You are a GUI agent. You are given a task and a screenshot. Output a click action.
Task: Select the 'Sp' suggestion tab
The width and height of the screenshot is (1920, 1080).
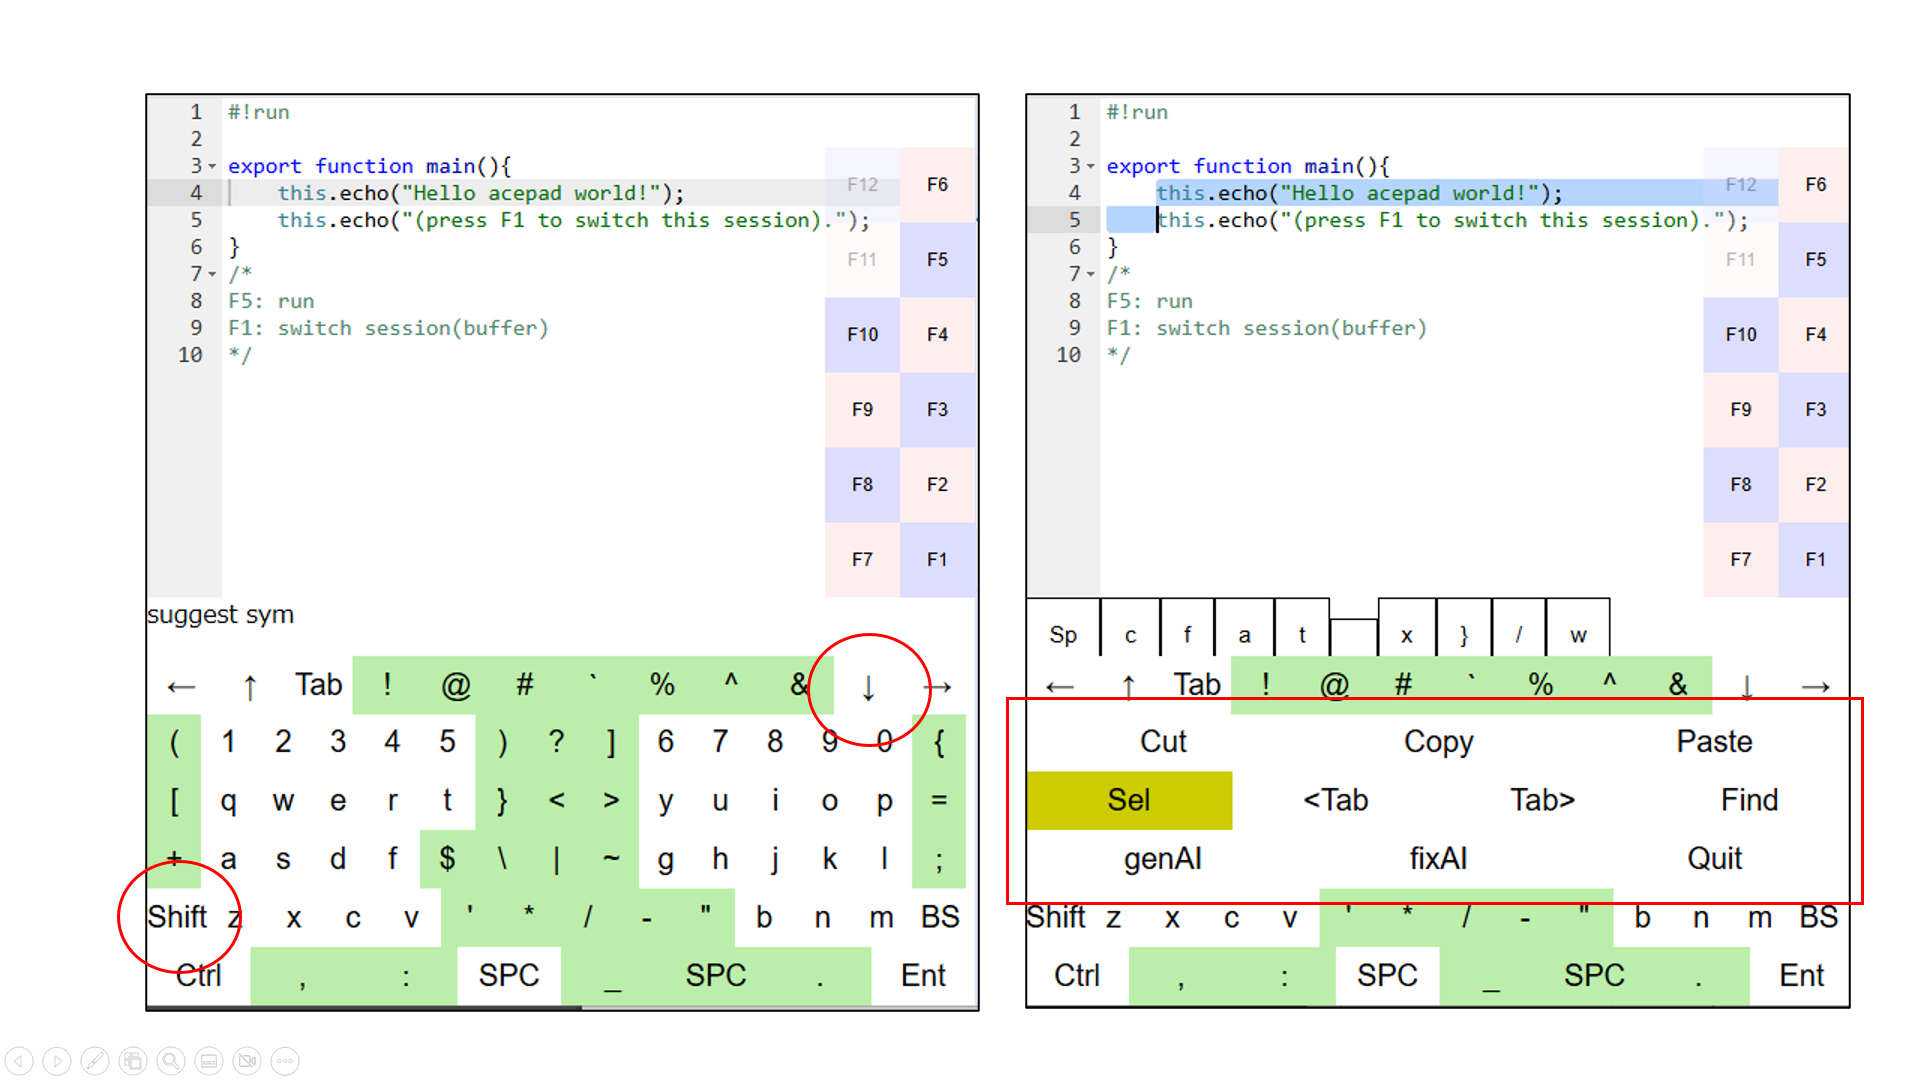click(1063, 634)
